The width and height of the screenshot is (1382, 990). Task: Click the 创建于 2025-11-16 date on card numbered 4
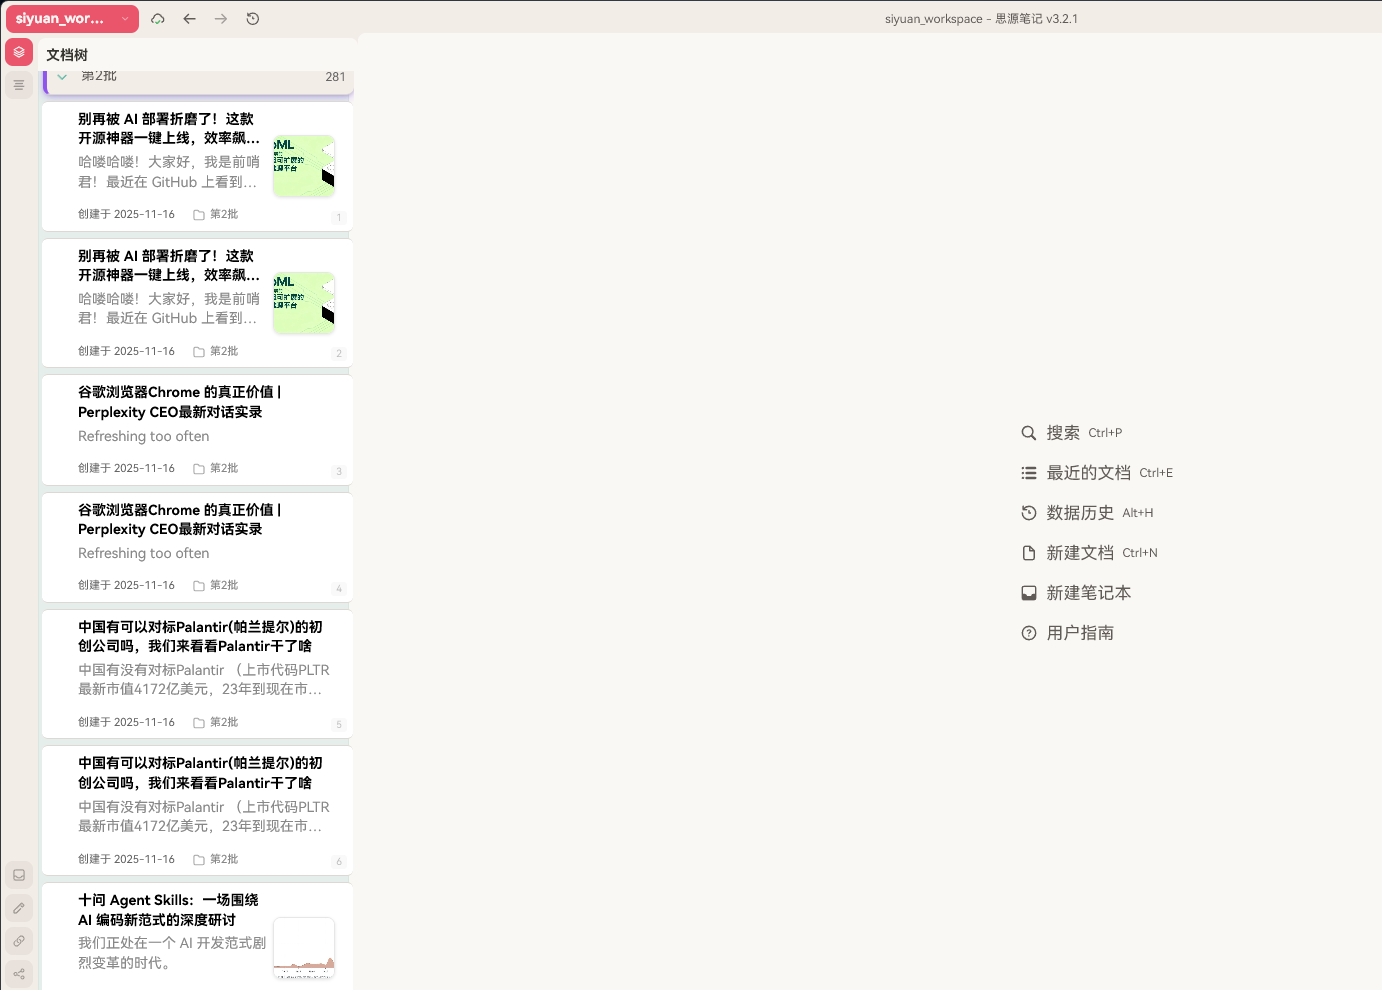(126, 586)
